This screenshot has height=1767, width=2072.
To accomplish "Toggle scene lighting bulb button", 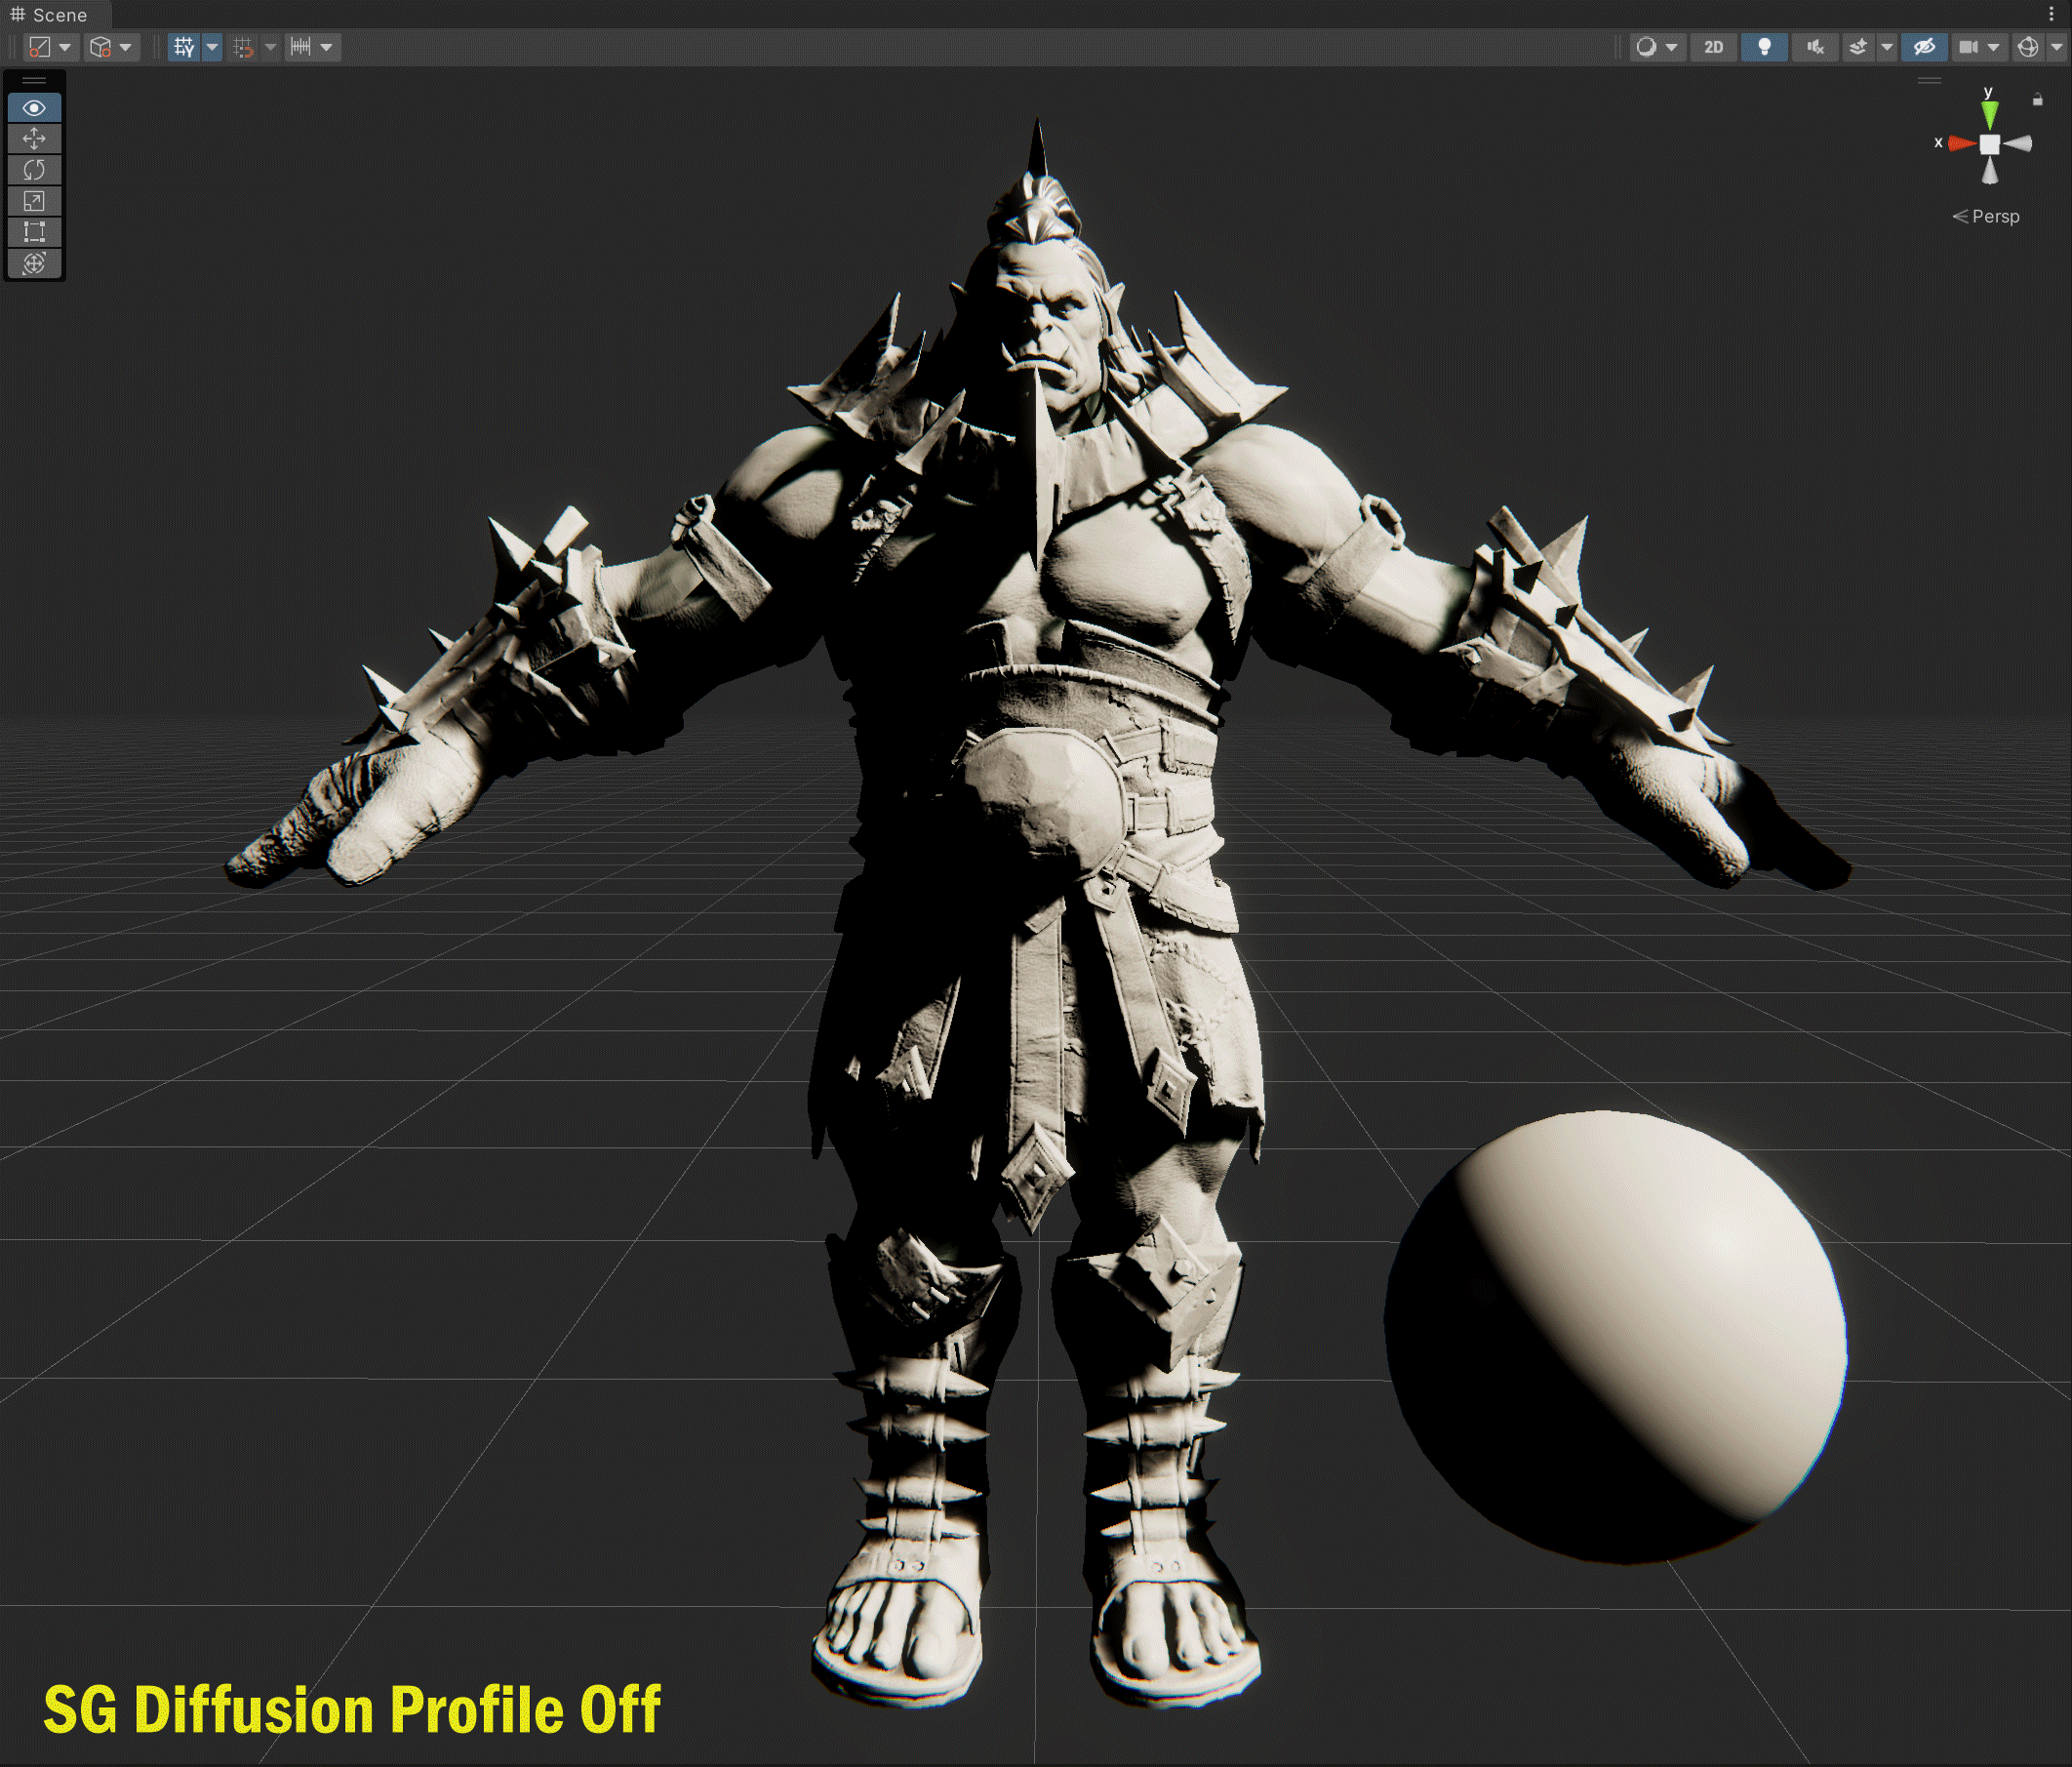I will (x=1764, y=47).
